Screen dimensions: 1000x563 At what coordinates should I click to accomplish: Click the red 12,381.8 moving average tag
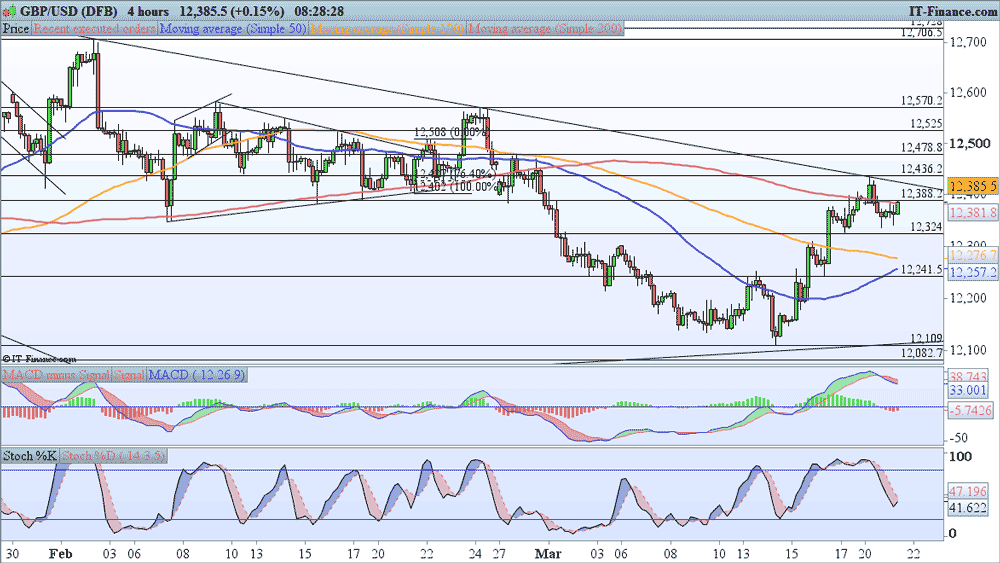(973, 213)
